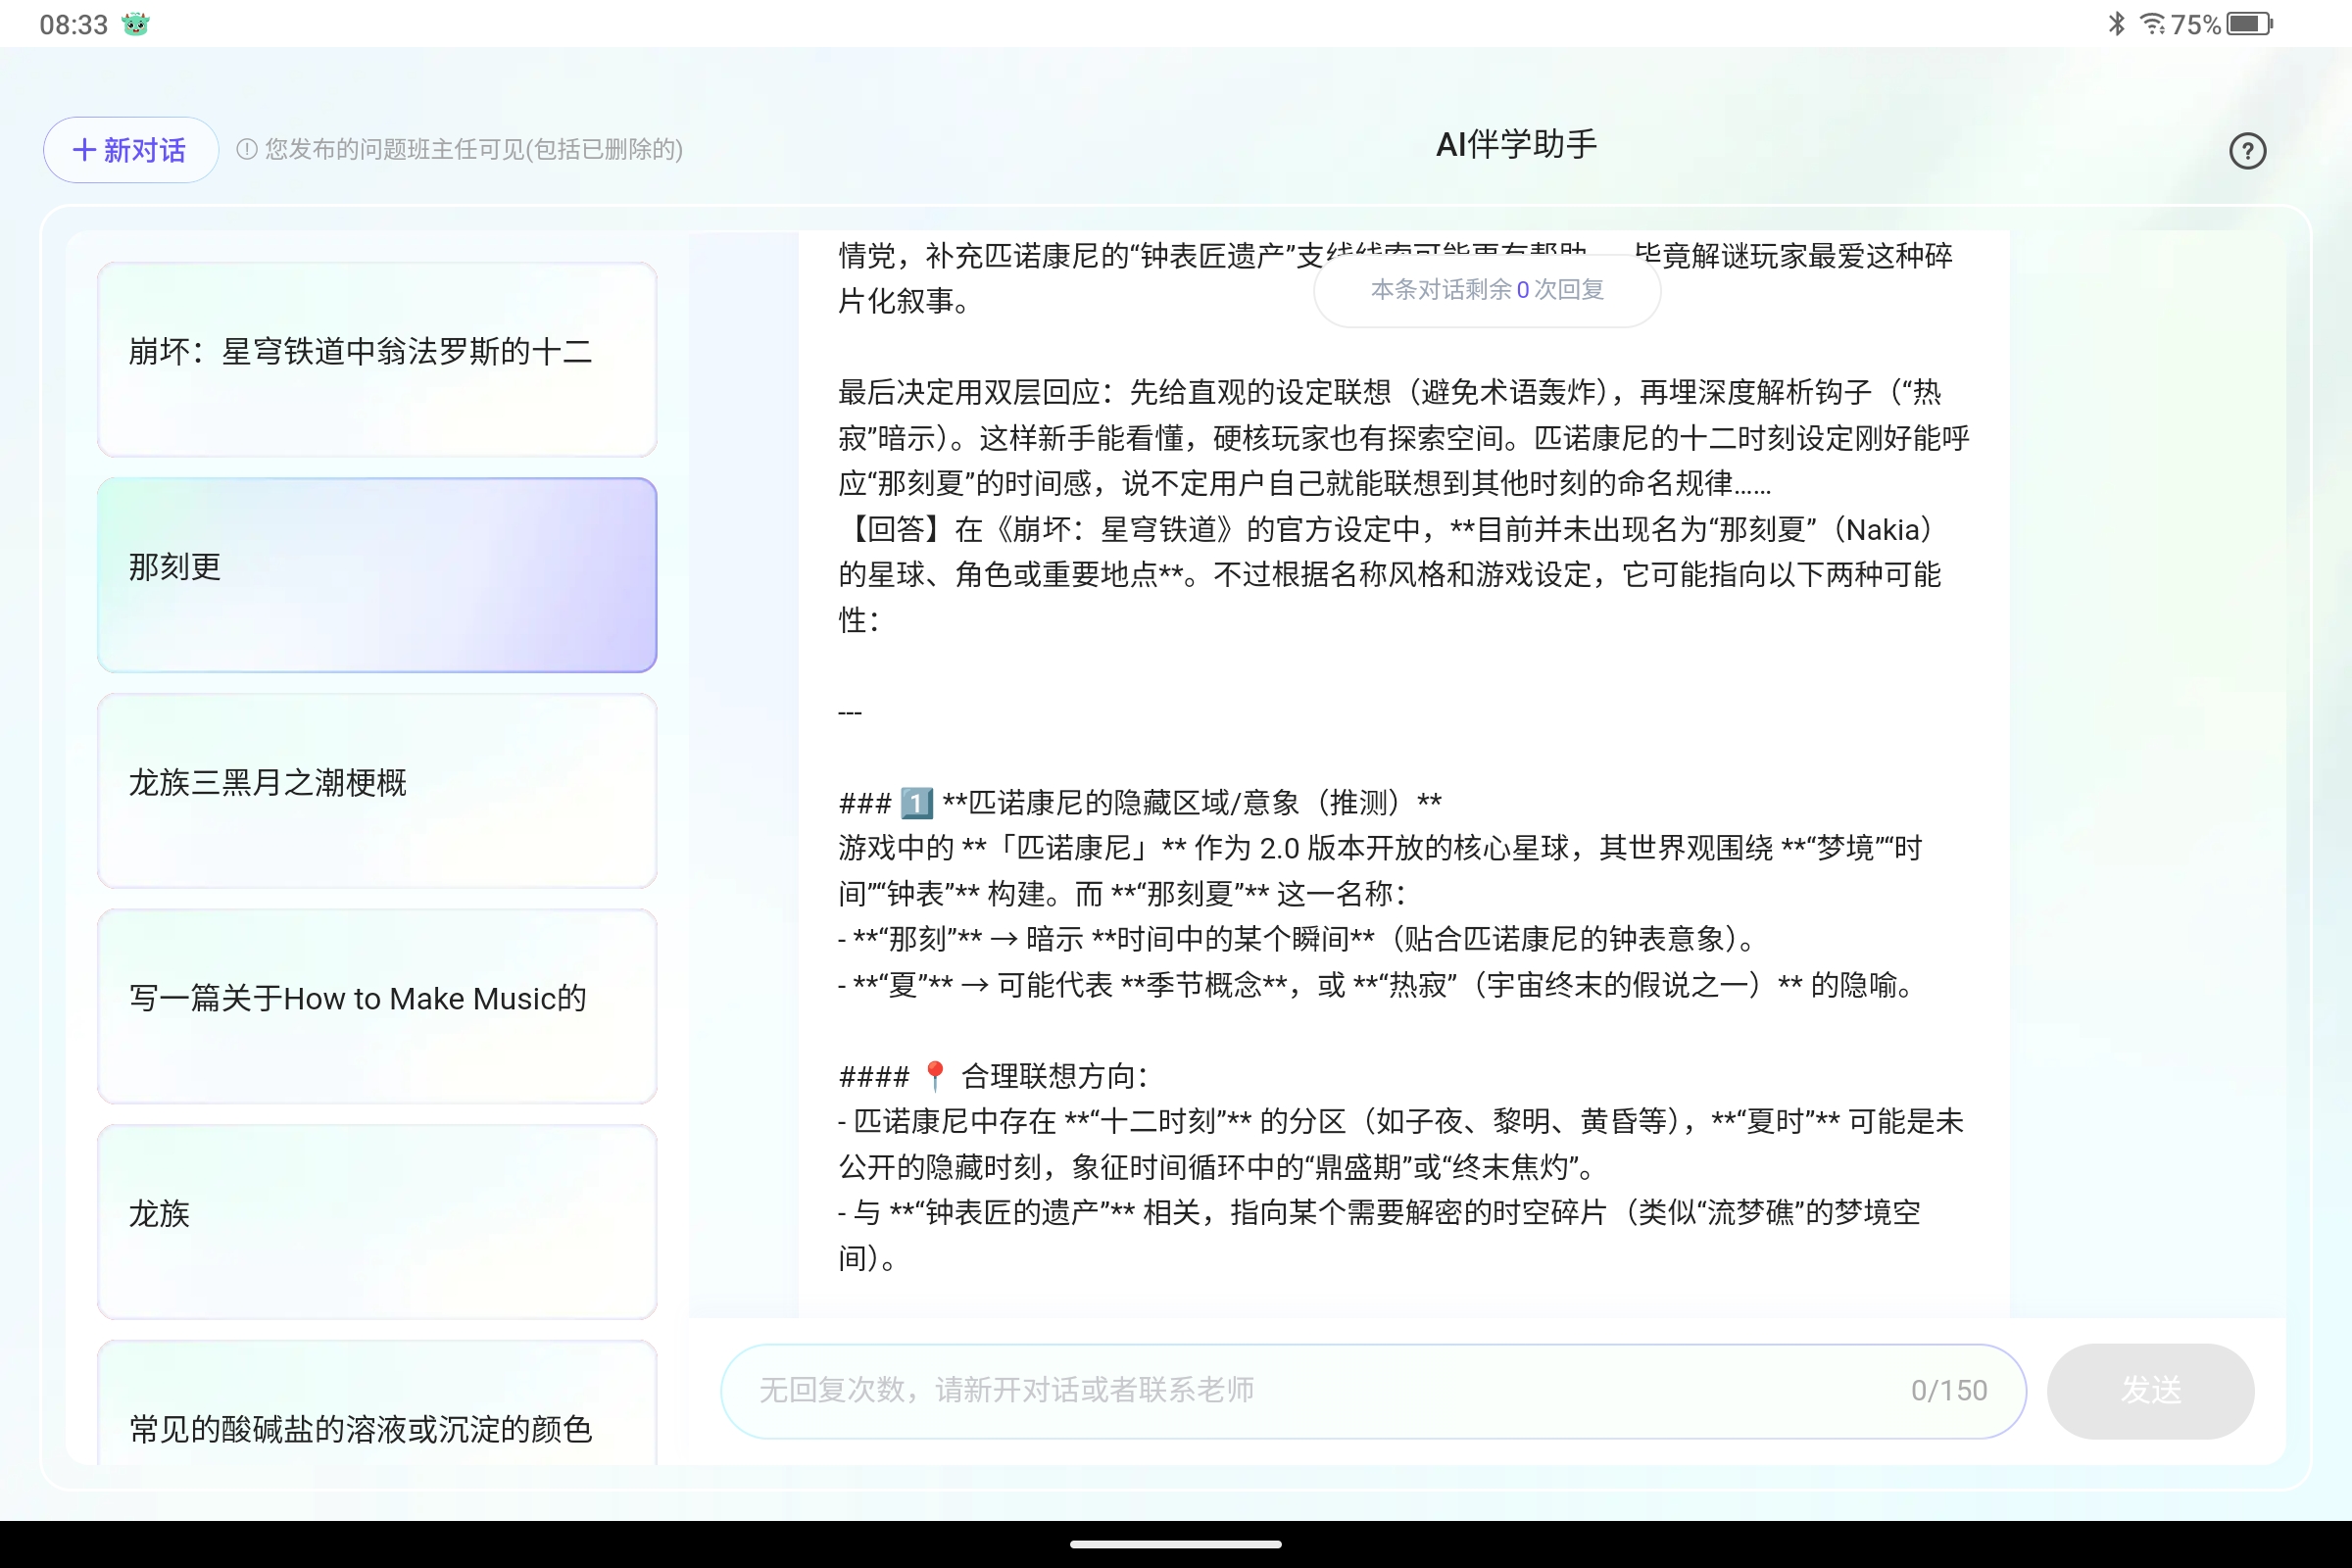This screenshot has width=2352, height=1568.
Task: Open conversation 常见的酸碱盐的溶液或沉淀的颜色
Action: pyautogui.click(x=377, y=1404)
